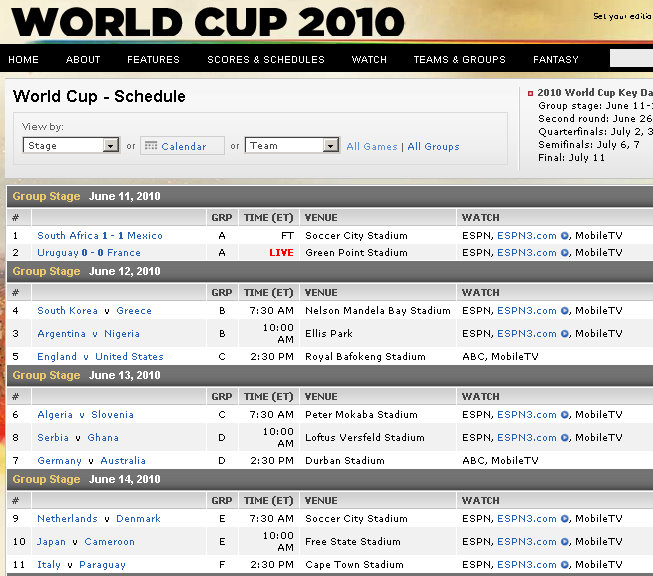This screenshot has height=576, width=653.
Task: Open Mexico team link
Action: point(145,236)
